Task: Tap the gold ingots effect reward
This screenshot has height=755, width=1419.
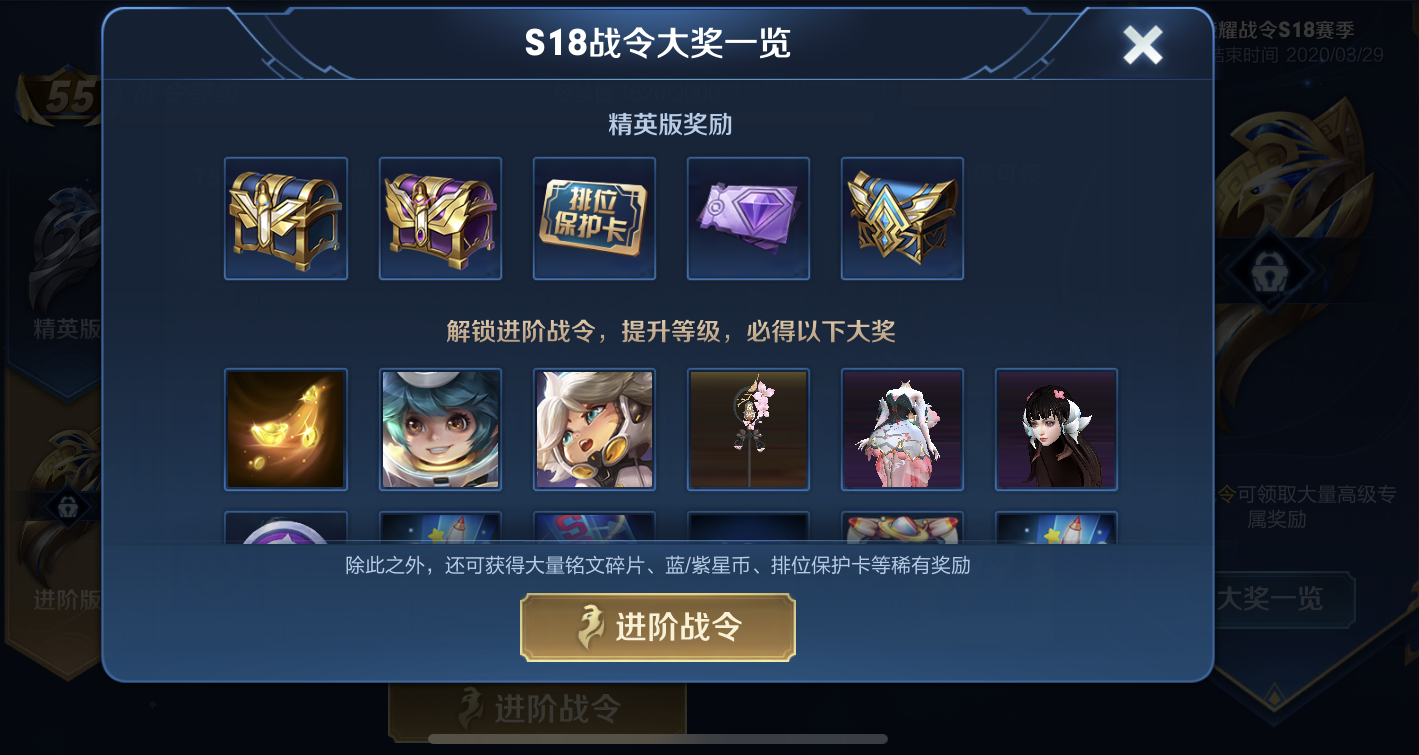Action: pos(286,429)
